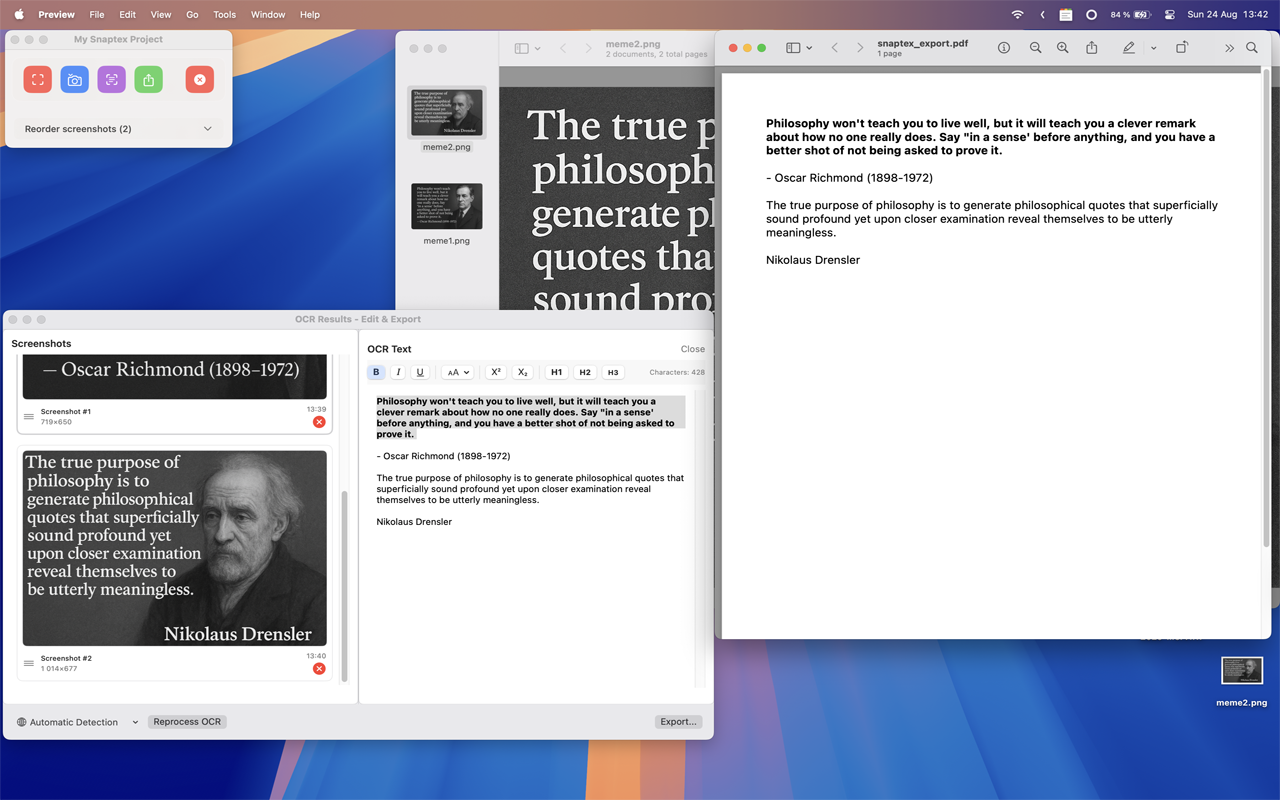1280x800 pixels.
Task: Select the screen capture tool in Snaptex
Action: click(x=37, y=79)
